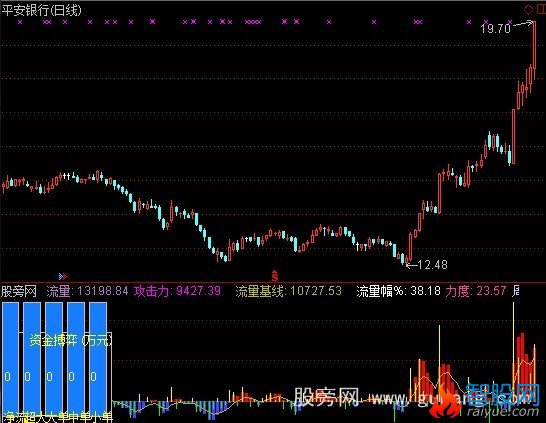Click the red square window icon
Image resolution: width=546 pixels, height=423 pixels.
click(542, 10)
